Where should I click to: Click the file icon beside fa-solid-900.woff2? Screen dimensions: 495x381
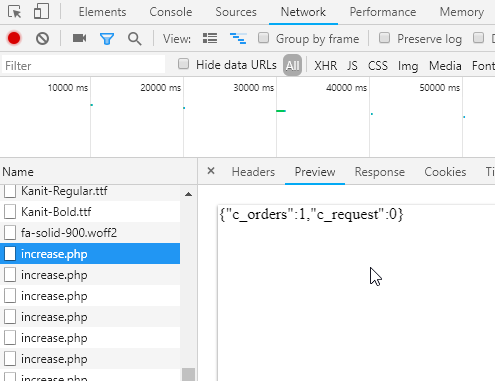[10, 233]
